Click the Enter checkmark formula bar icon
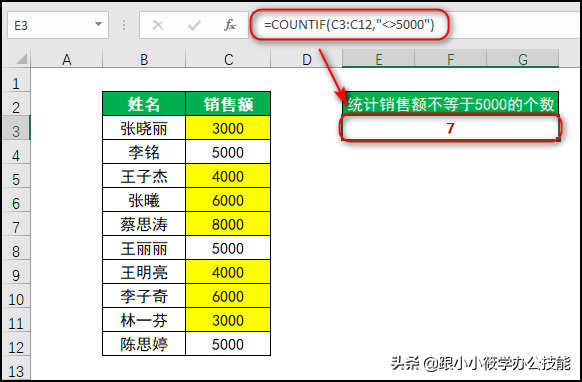The width and height of the screenshot is (582, 382). (194, 25)
